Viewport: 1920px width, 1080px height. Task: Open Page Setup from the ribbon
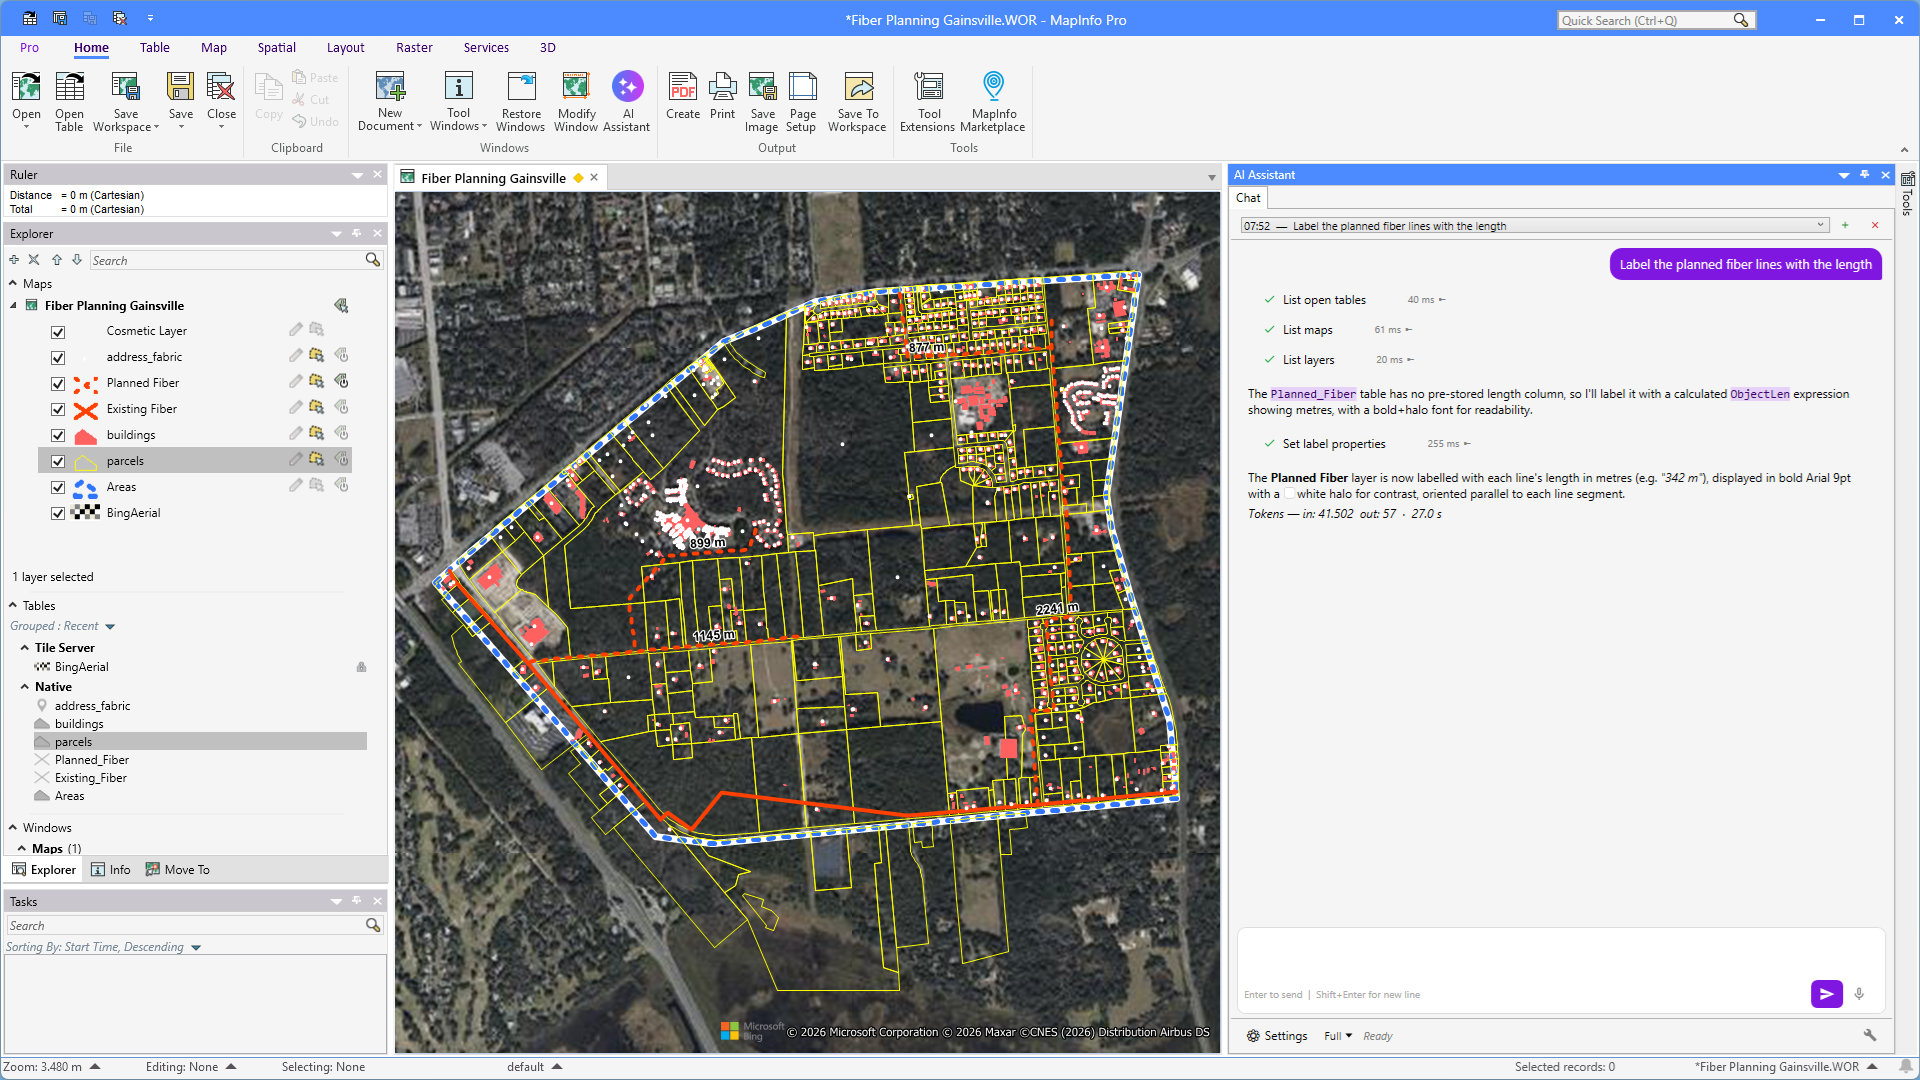point(802,101)
